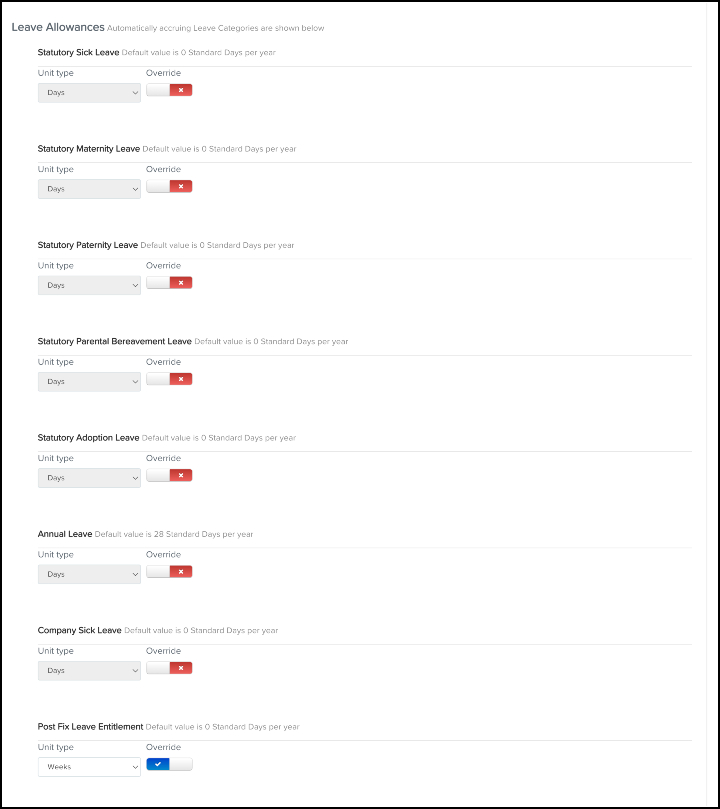Click the Annual Leave category title
Screen dimensions: 720x809
[x=65, y=534]
